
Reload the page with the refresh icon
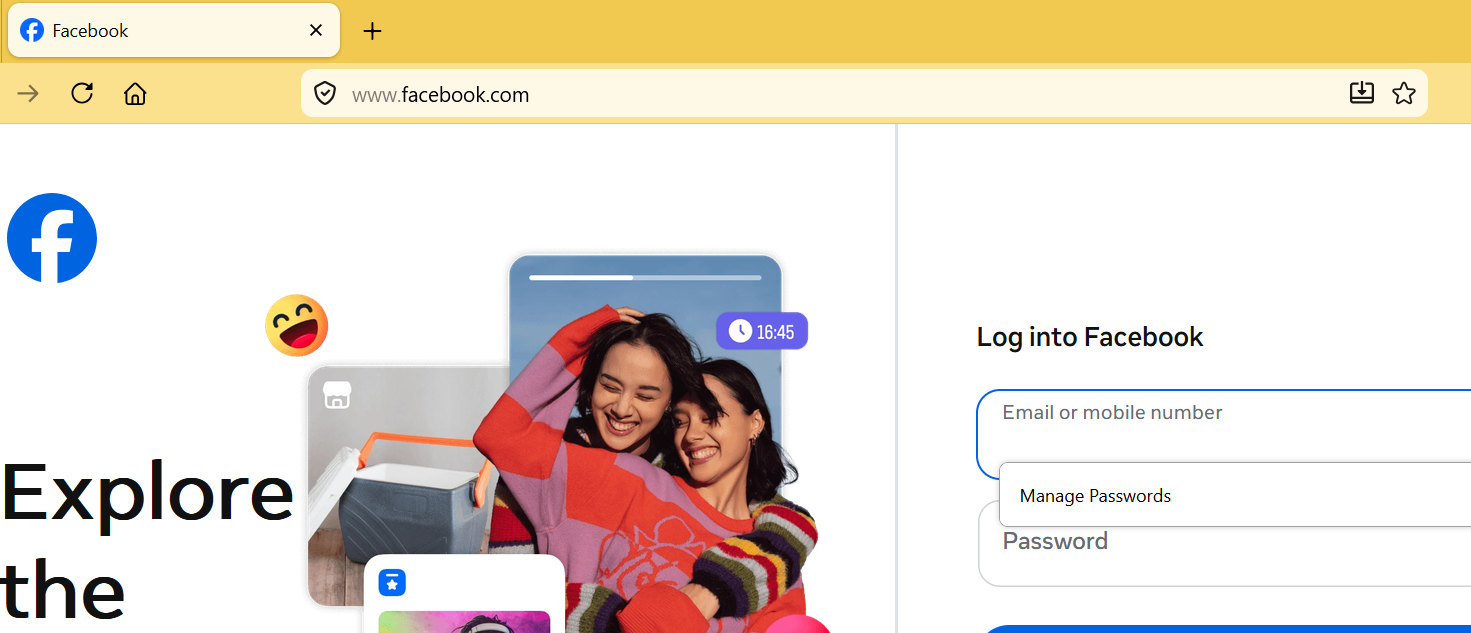point(82,94)
